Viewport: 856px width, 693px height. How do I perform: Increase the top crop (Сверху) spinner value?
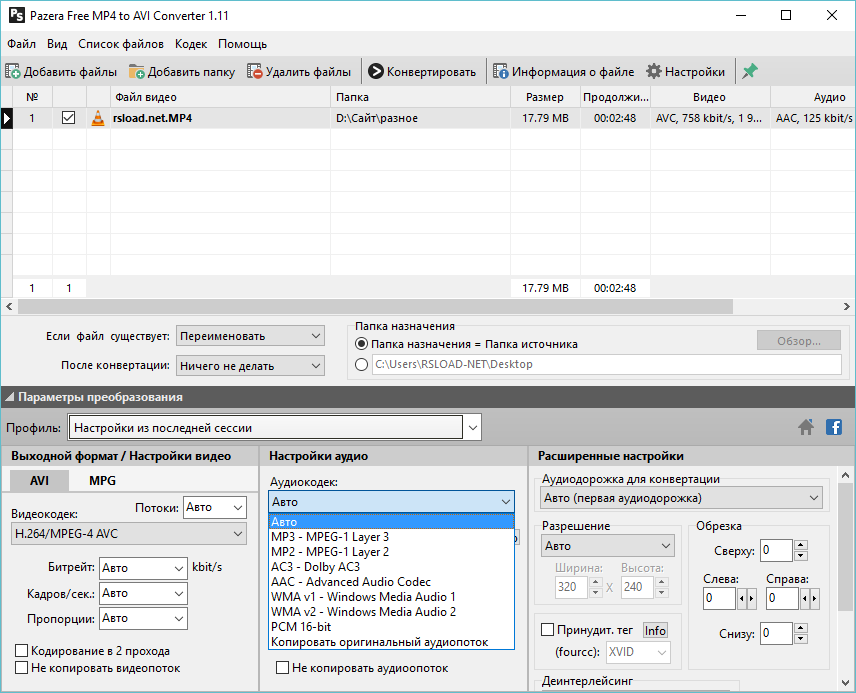coord(800,545)
